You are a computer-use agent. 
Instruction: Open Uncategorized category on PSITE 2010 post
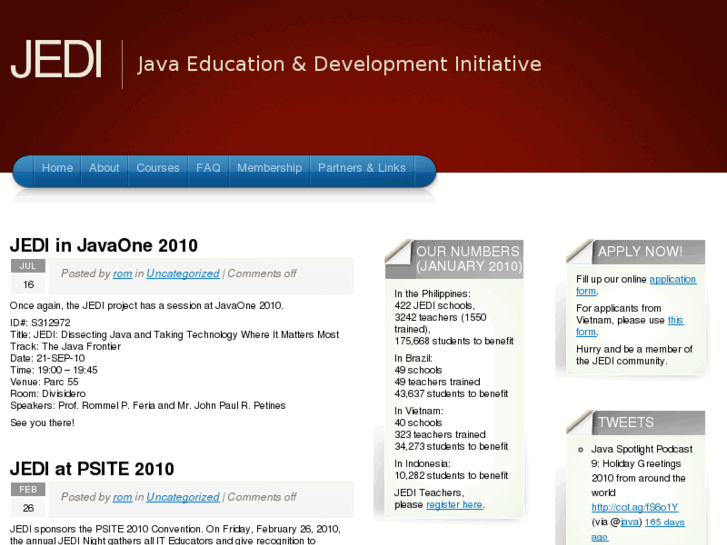183,497
